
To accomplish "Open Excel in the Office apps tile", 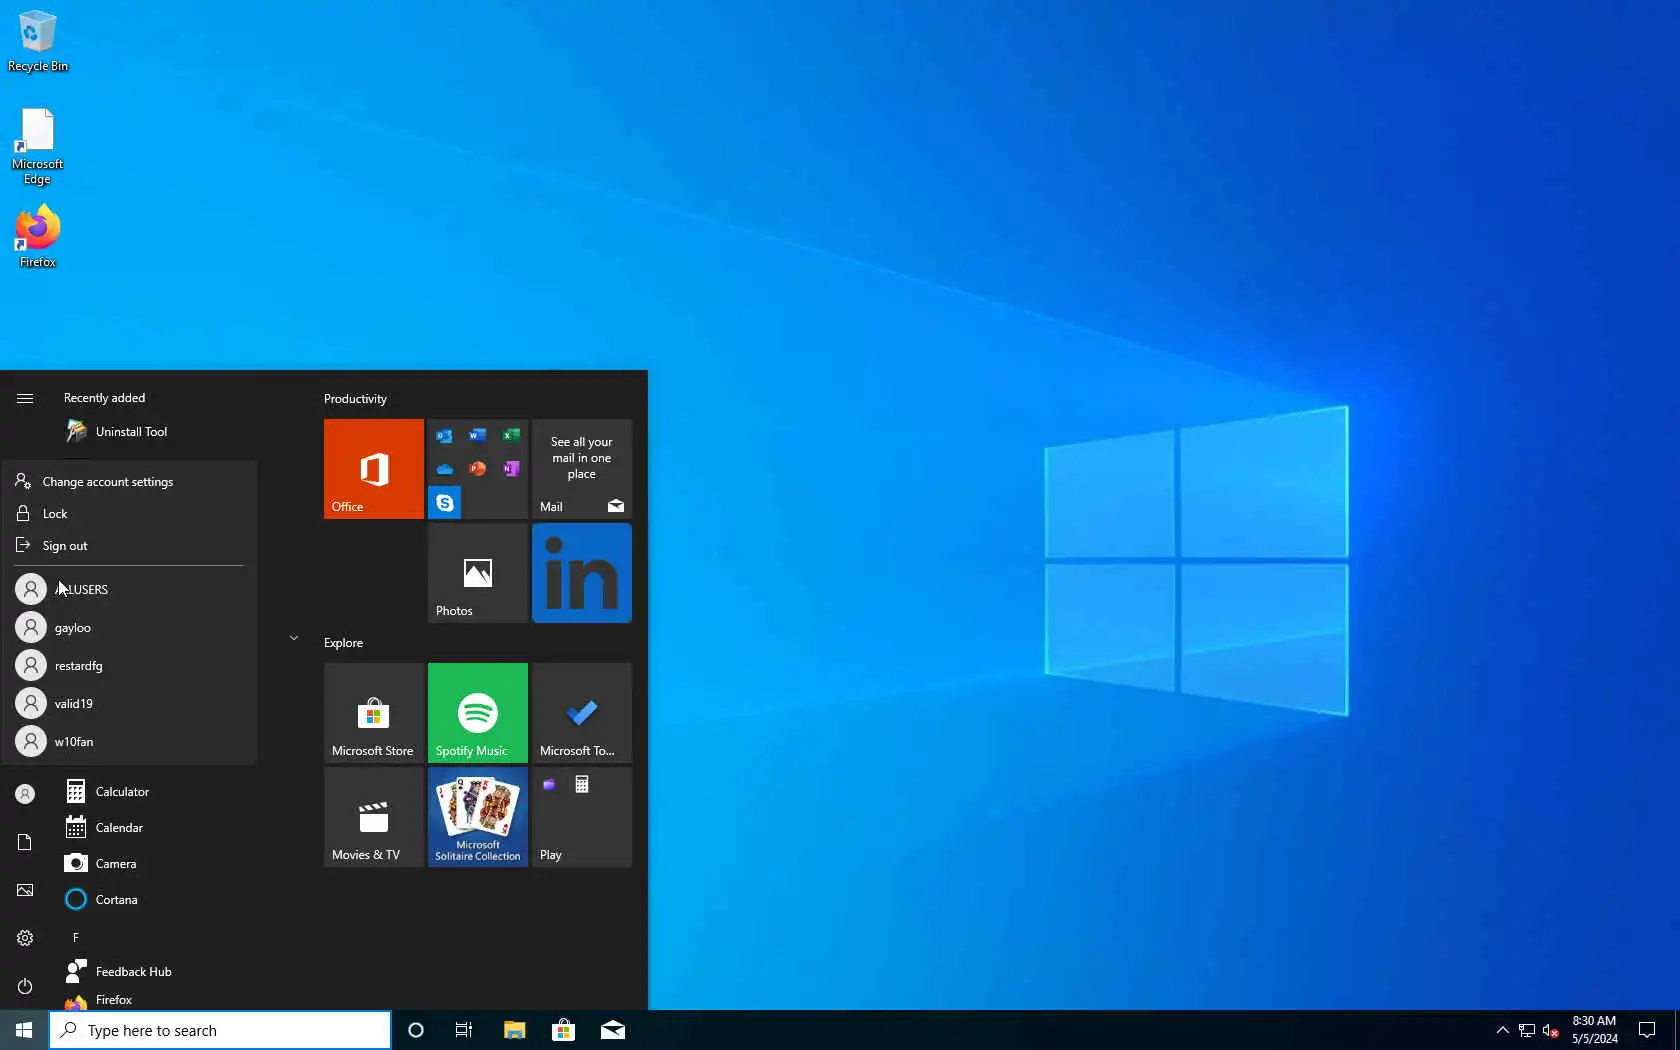I will (511, 435).
